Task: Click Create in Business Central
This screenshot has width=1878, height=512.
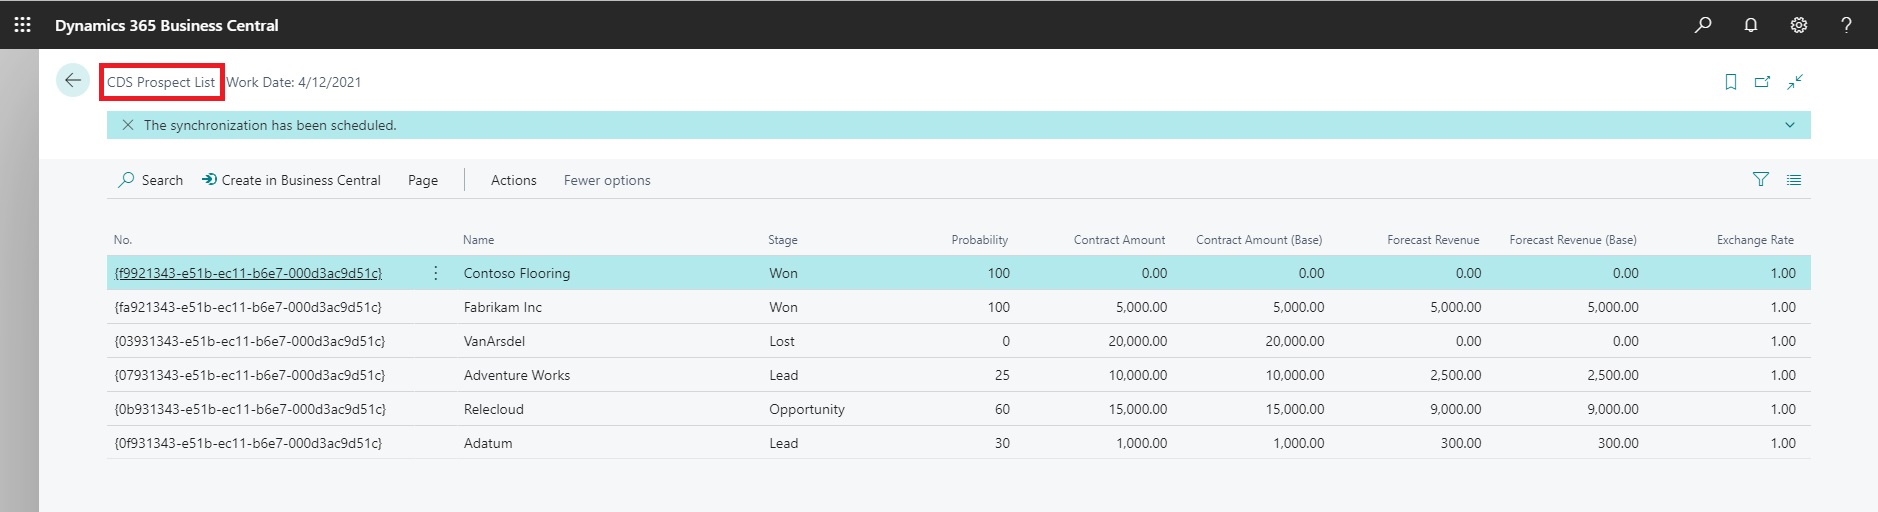Action: (291, 180)
